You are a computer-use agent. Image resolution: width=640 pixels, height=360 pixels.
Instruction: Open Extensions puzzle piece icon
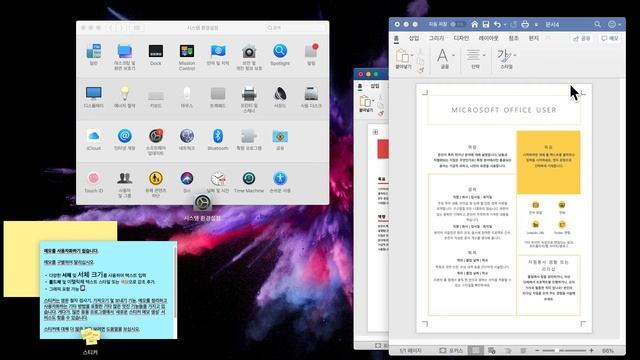point(249,136)
